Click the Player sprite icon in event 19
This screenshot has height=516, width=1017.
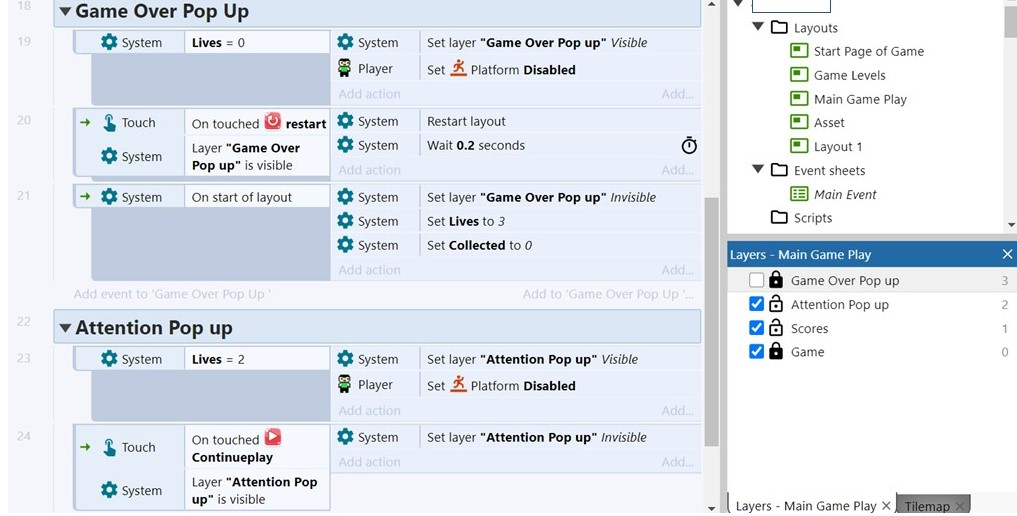point(344,68)
